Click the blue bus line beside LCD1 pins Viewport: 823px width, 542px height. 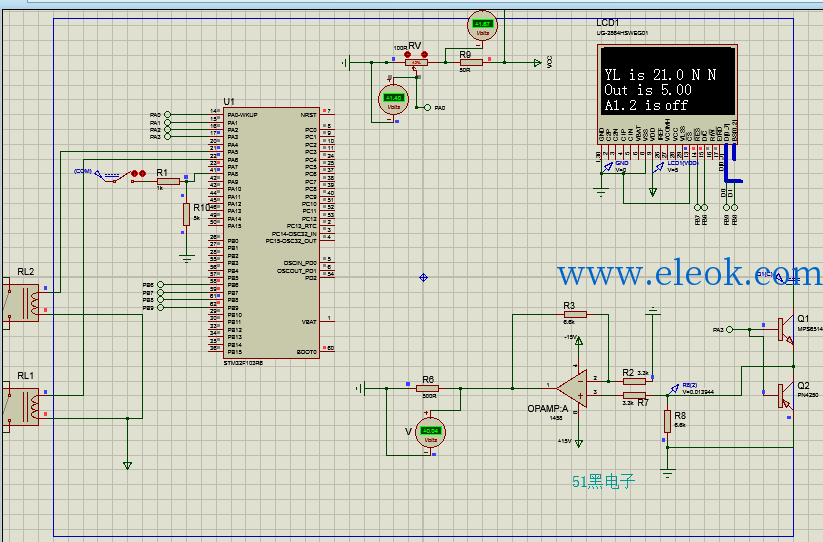point(726,163)
